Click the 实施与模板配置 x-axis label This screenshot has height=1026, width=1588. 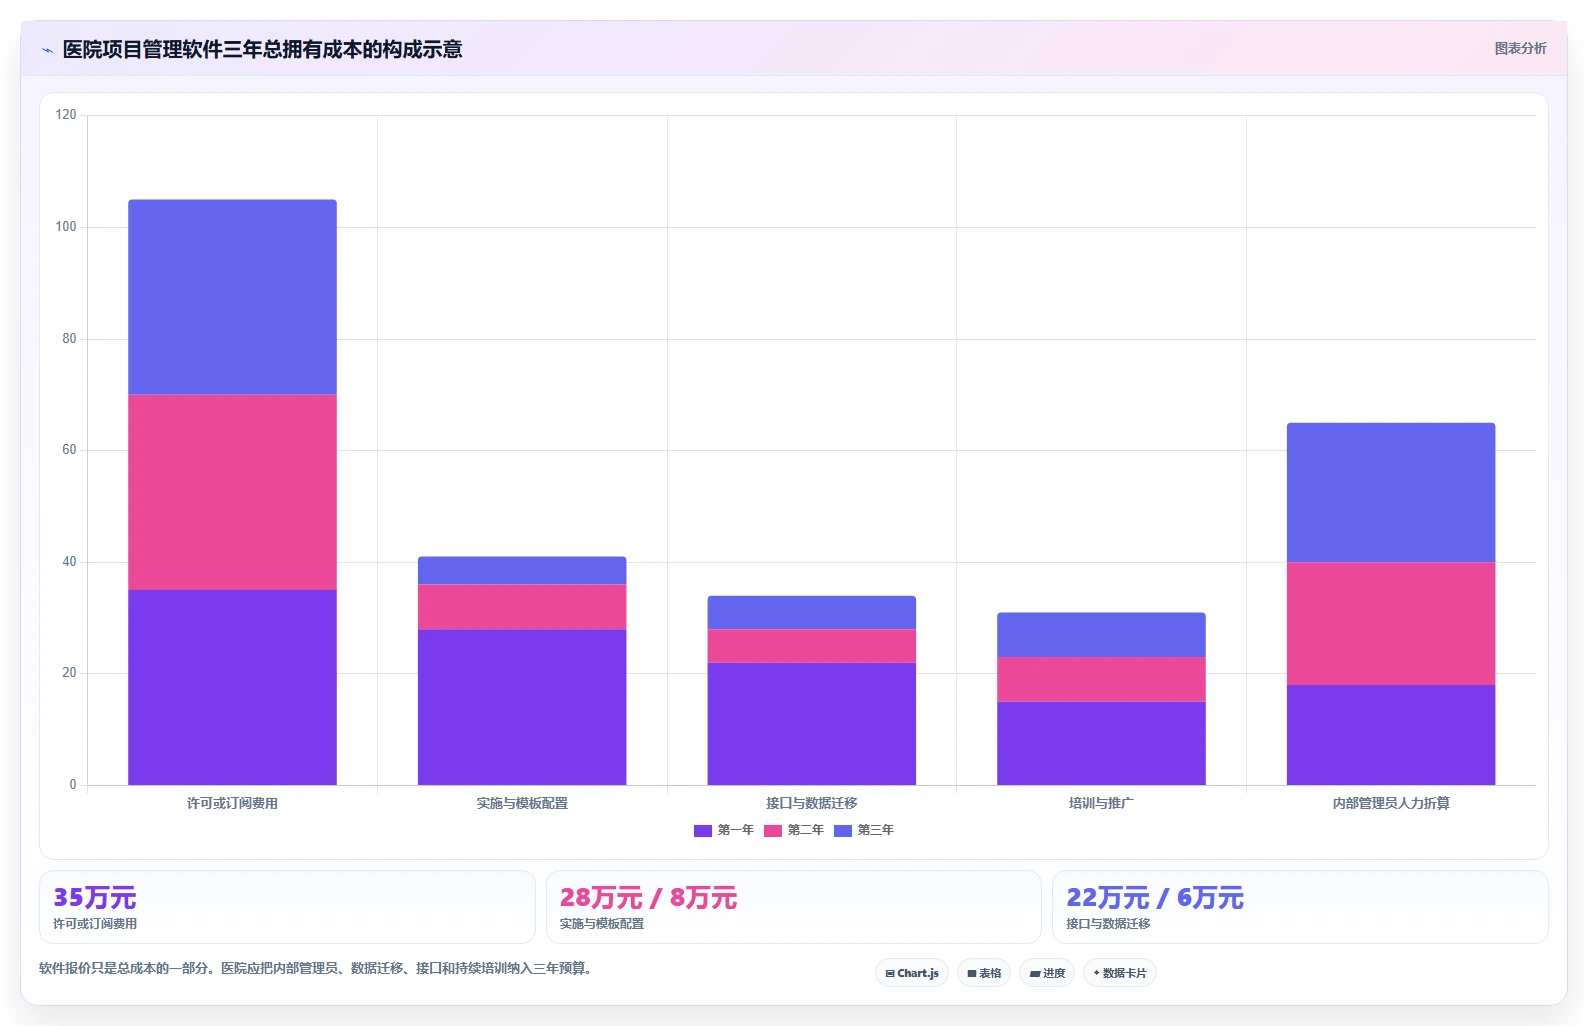(522, 803)
